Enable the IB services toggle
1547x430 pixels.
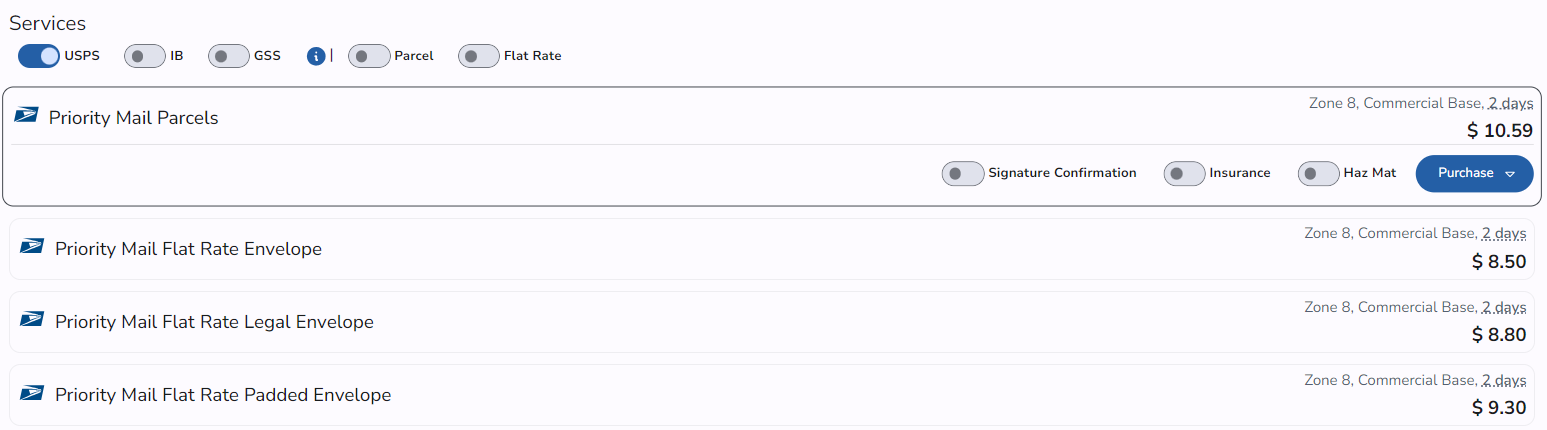pyautogui.click(x=144, y=56)
